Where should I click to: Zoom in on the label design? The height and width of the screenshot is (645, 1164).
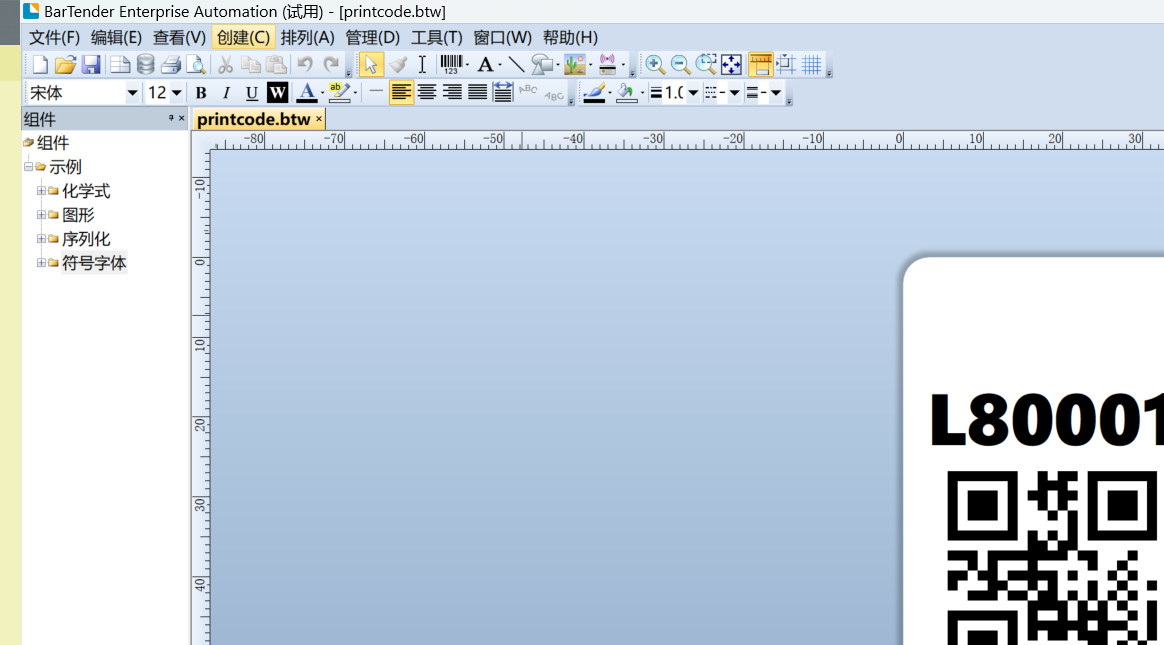coord(656,64)
